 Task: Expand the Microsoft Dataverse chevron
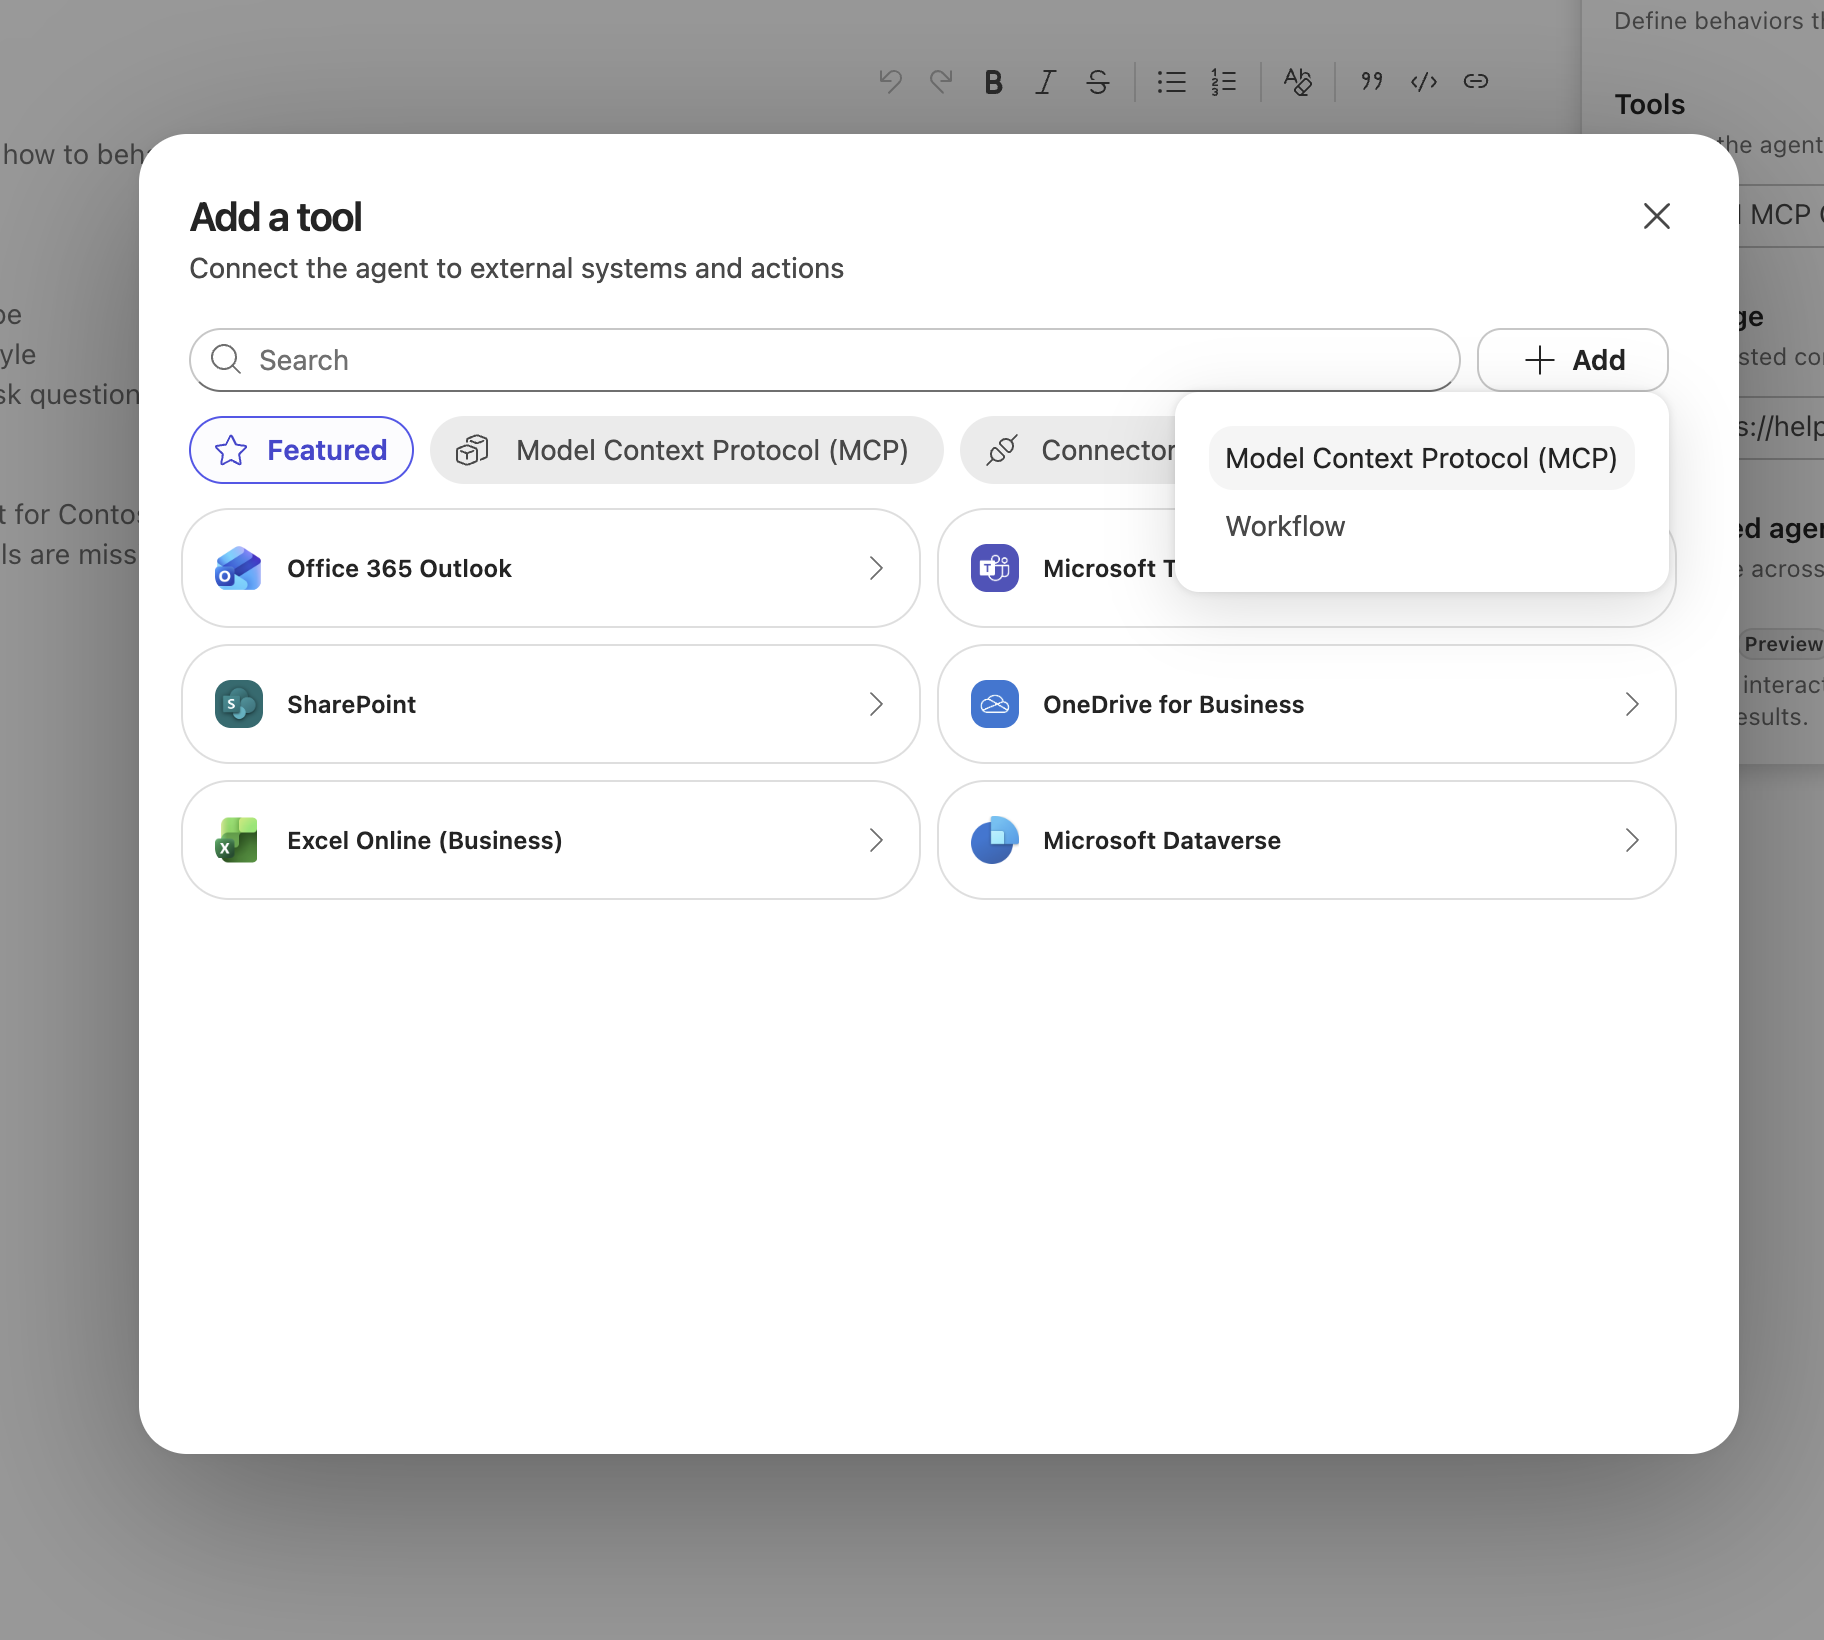[1632, 840]
